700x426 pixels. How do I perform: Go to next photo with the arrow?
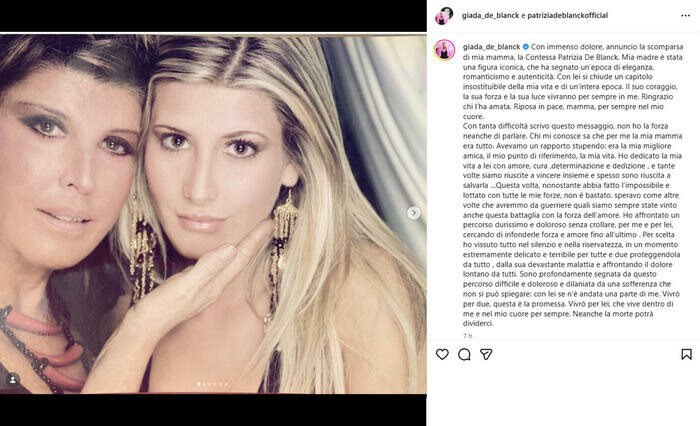pyautogui.click(x=413, y=213)
